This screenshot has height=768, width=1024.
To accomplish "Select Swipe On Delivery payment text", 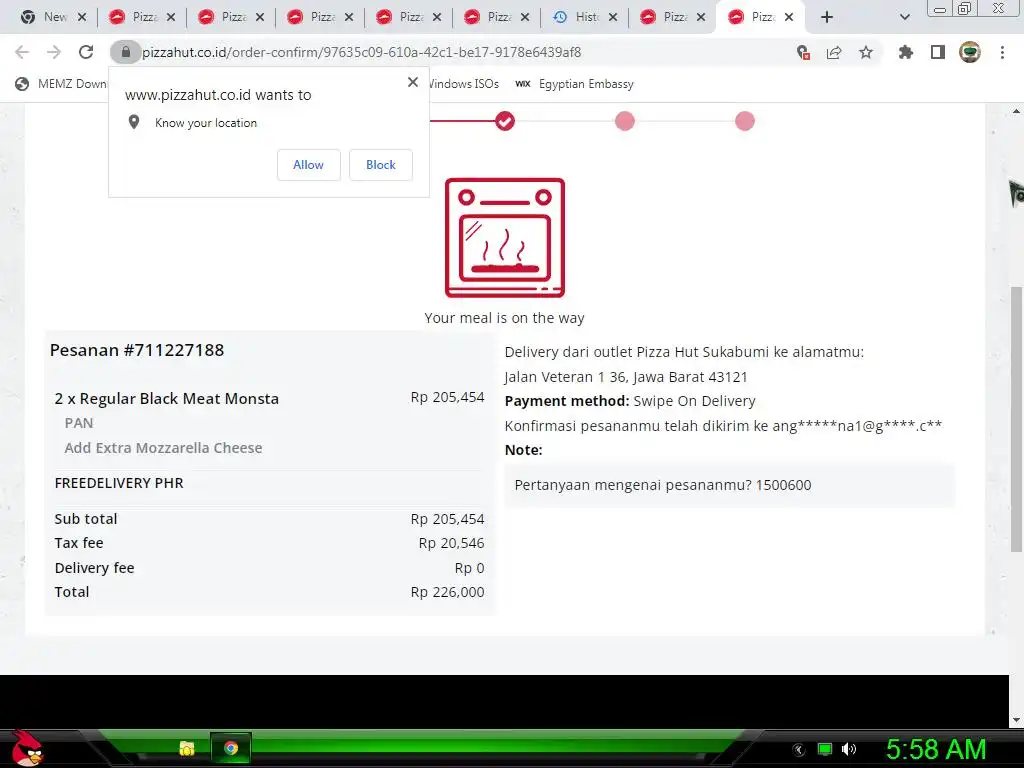I will click(x=694, y=401).
